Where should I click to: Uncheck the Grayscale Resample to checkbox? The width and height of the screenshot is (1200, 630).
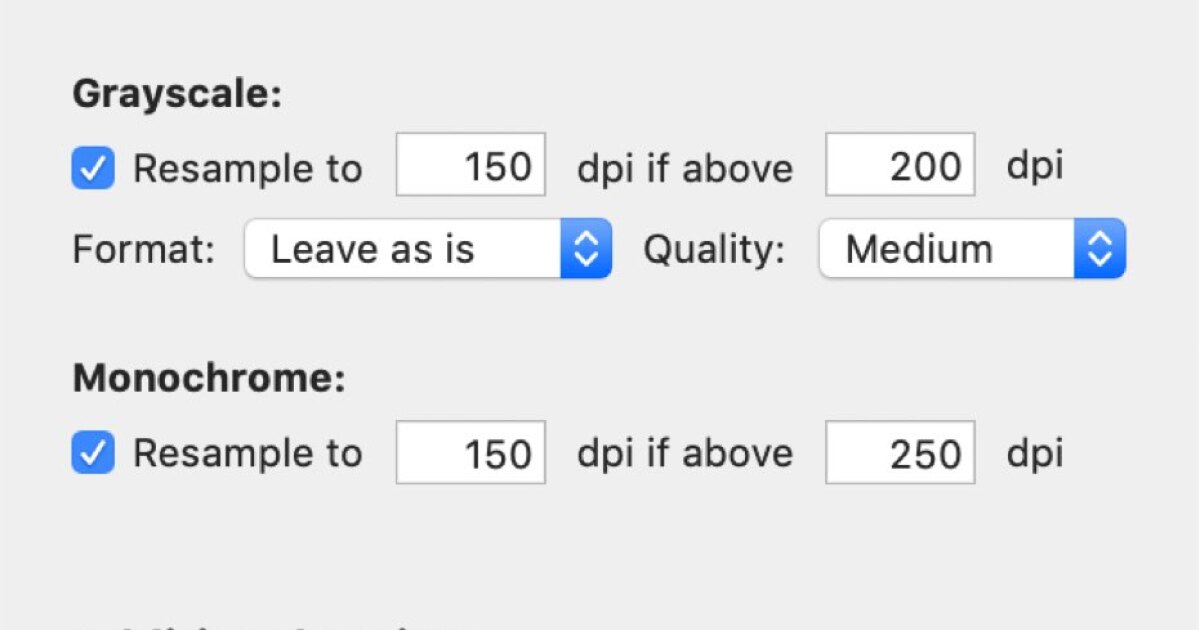[x=93, y=169]
